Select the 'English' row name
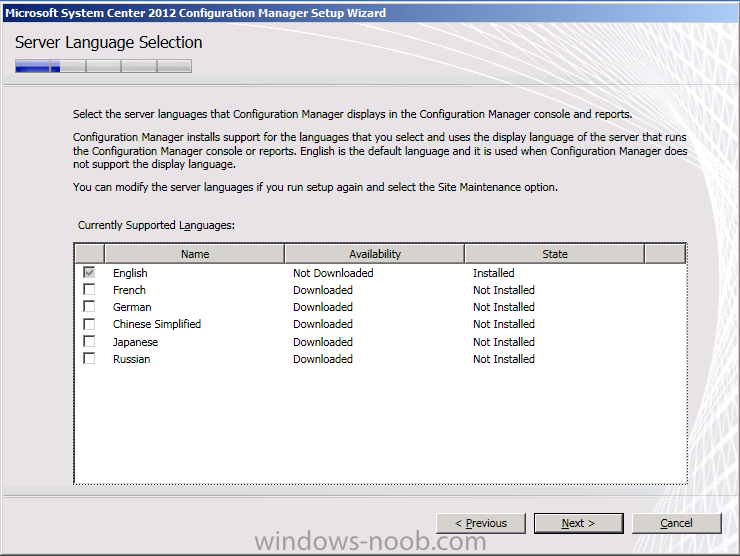Viewport: 740px width, 556px height. tap(130, 273)
